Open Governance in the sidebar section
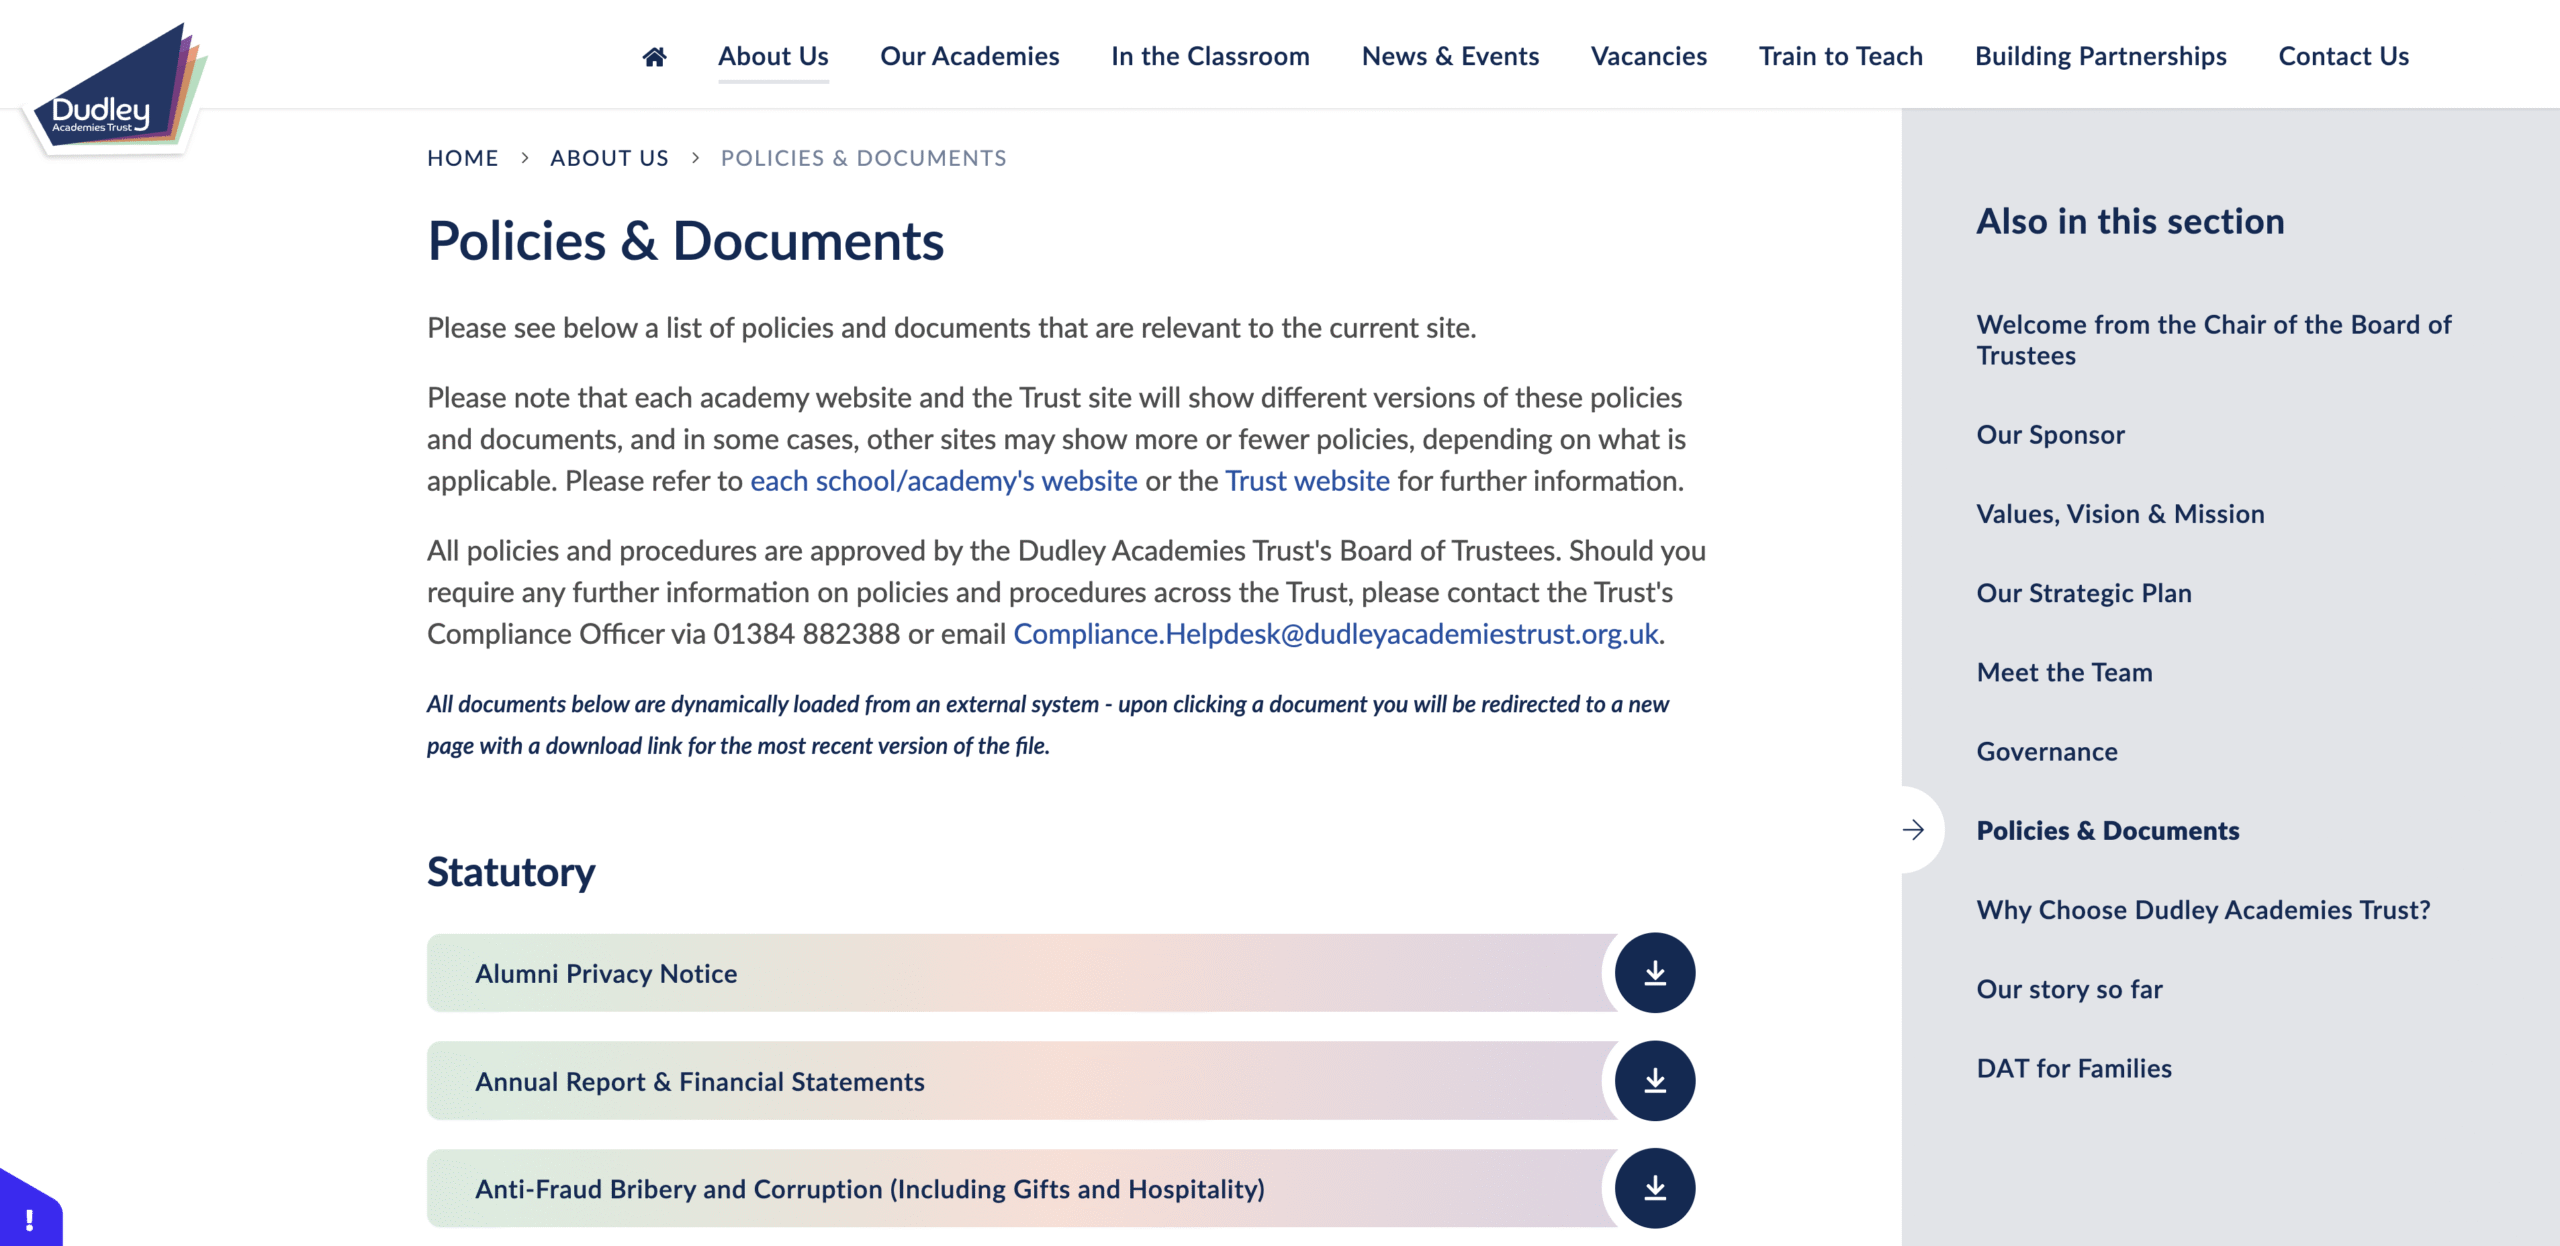2560x1246 pixels. point(2047,752)
